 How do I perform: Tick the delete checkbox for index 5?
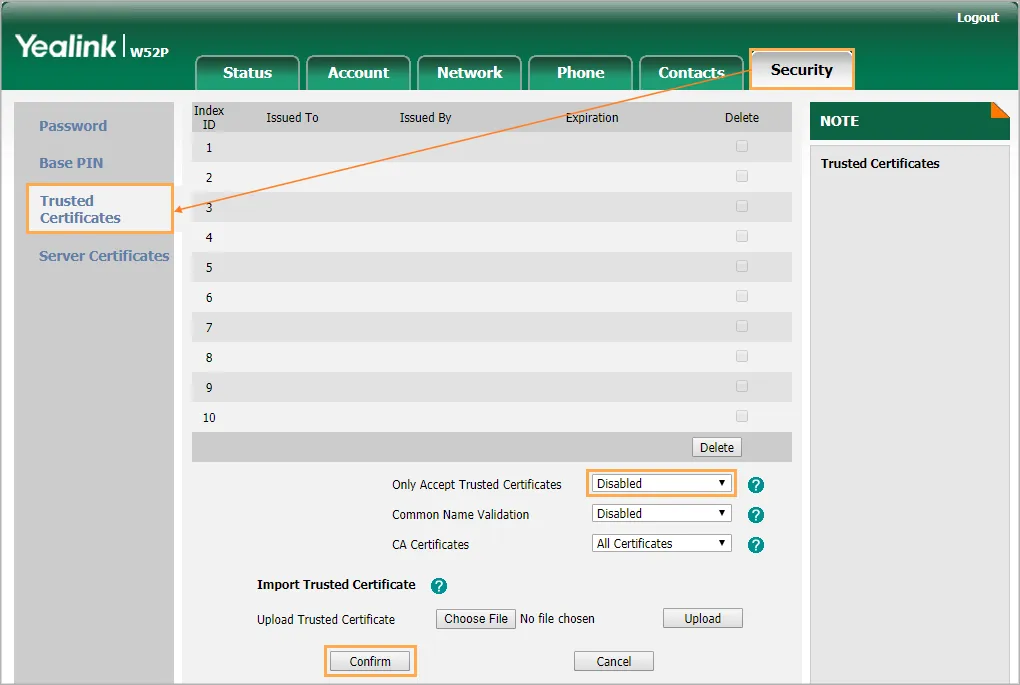click(742, 266)
